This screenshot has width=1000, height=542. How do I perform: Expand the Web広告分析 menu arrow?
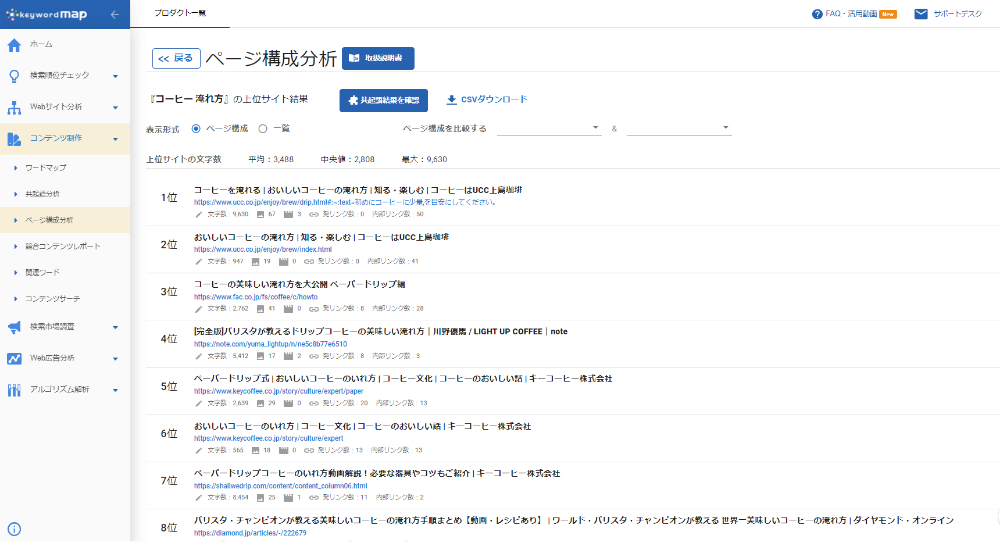click(115, 359)
